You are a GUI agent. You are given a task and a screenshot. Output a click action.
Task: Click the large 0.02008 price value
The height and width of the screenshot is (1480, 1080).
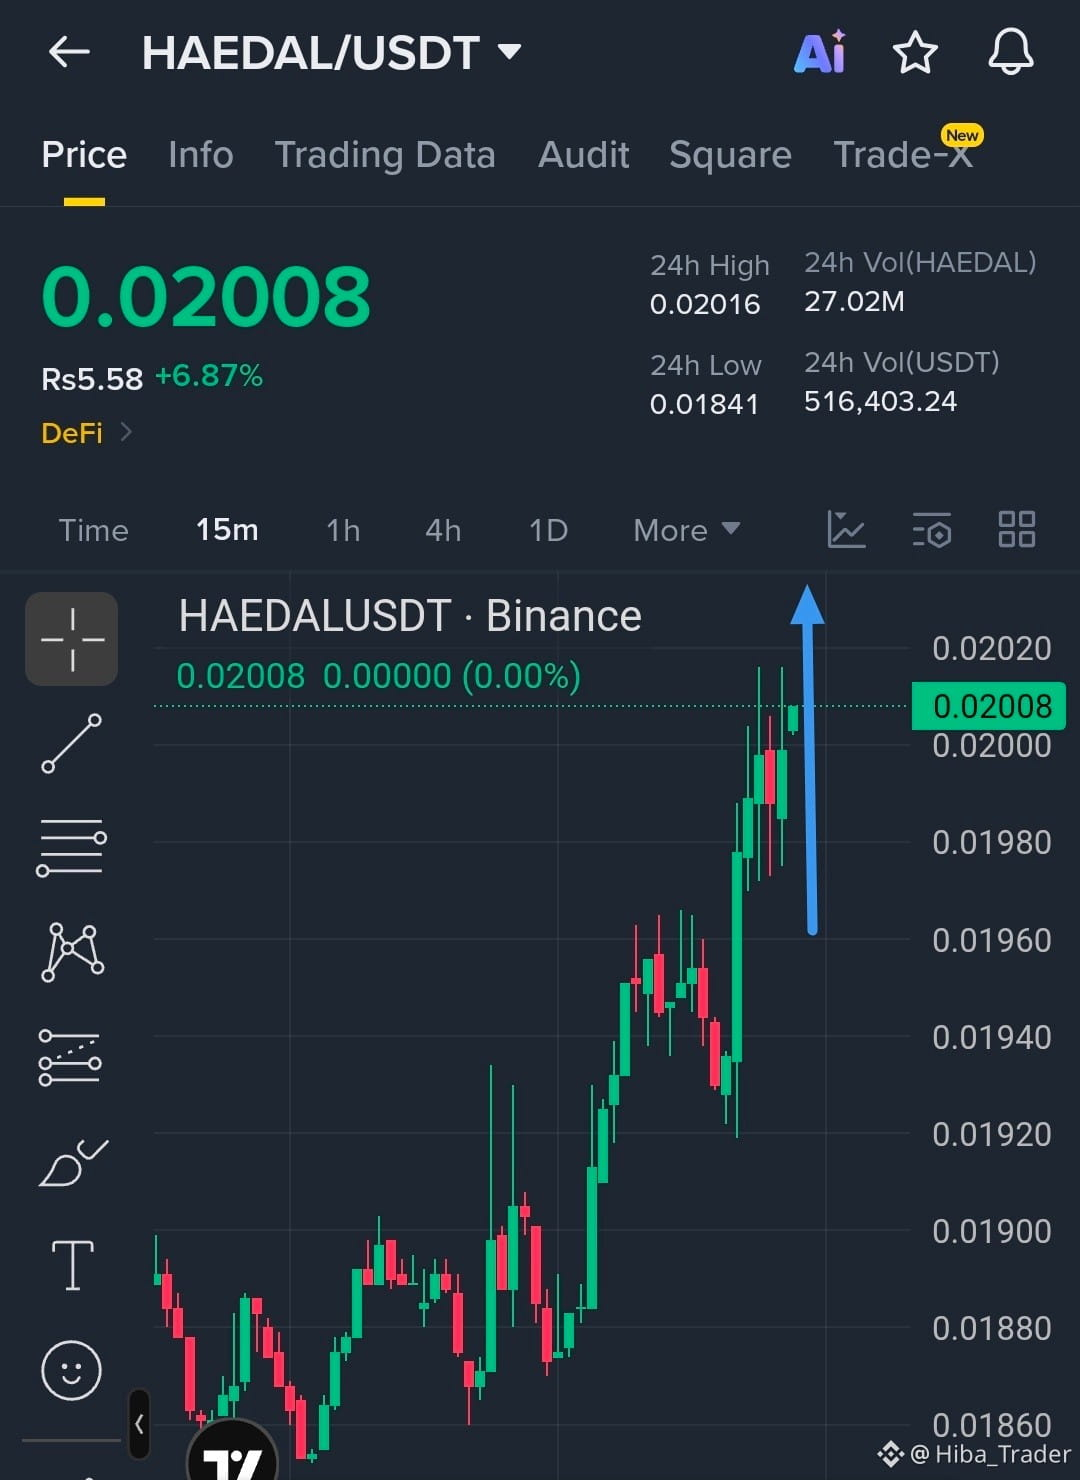206,296
